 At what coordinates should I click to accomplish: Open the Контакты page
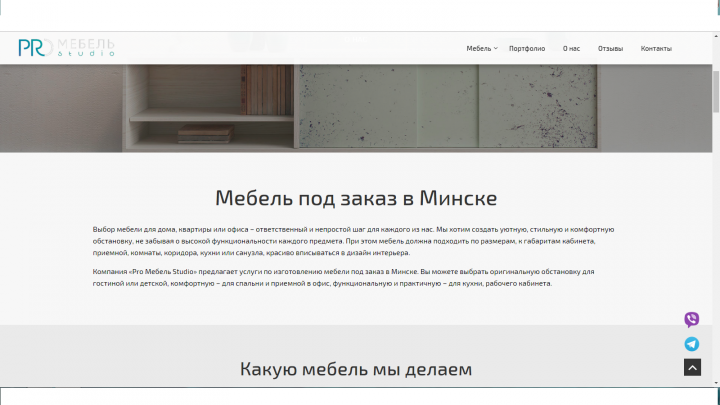(x=656, y=48)
